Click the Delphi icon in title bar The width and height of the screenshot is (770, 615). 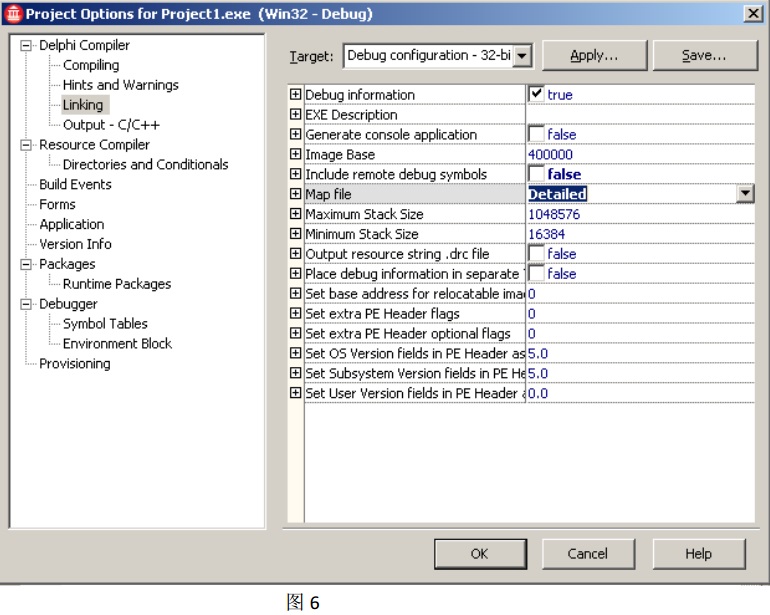[11, 12]
